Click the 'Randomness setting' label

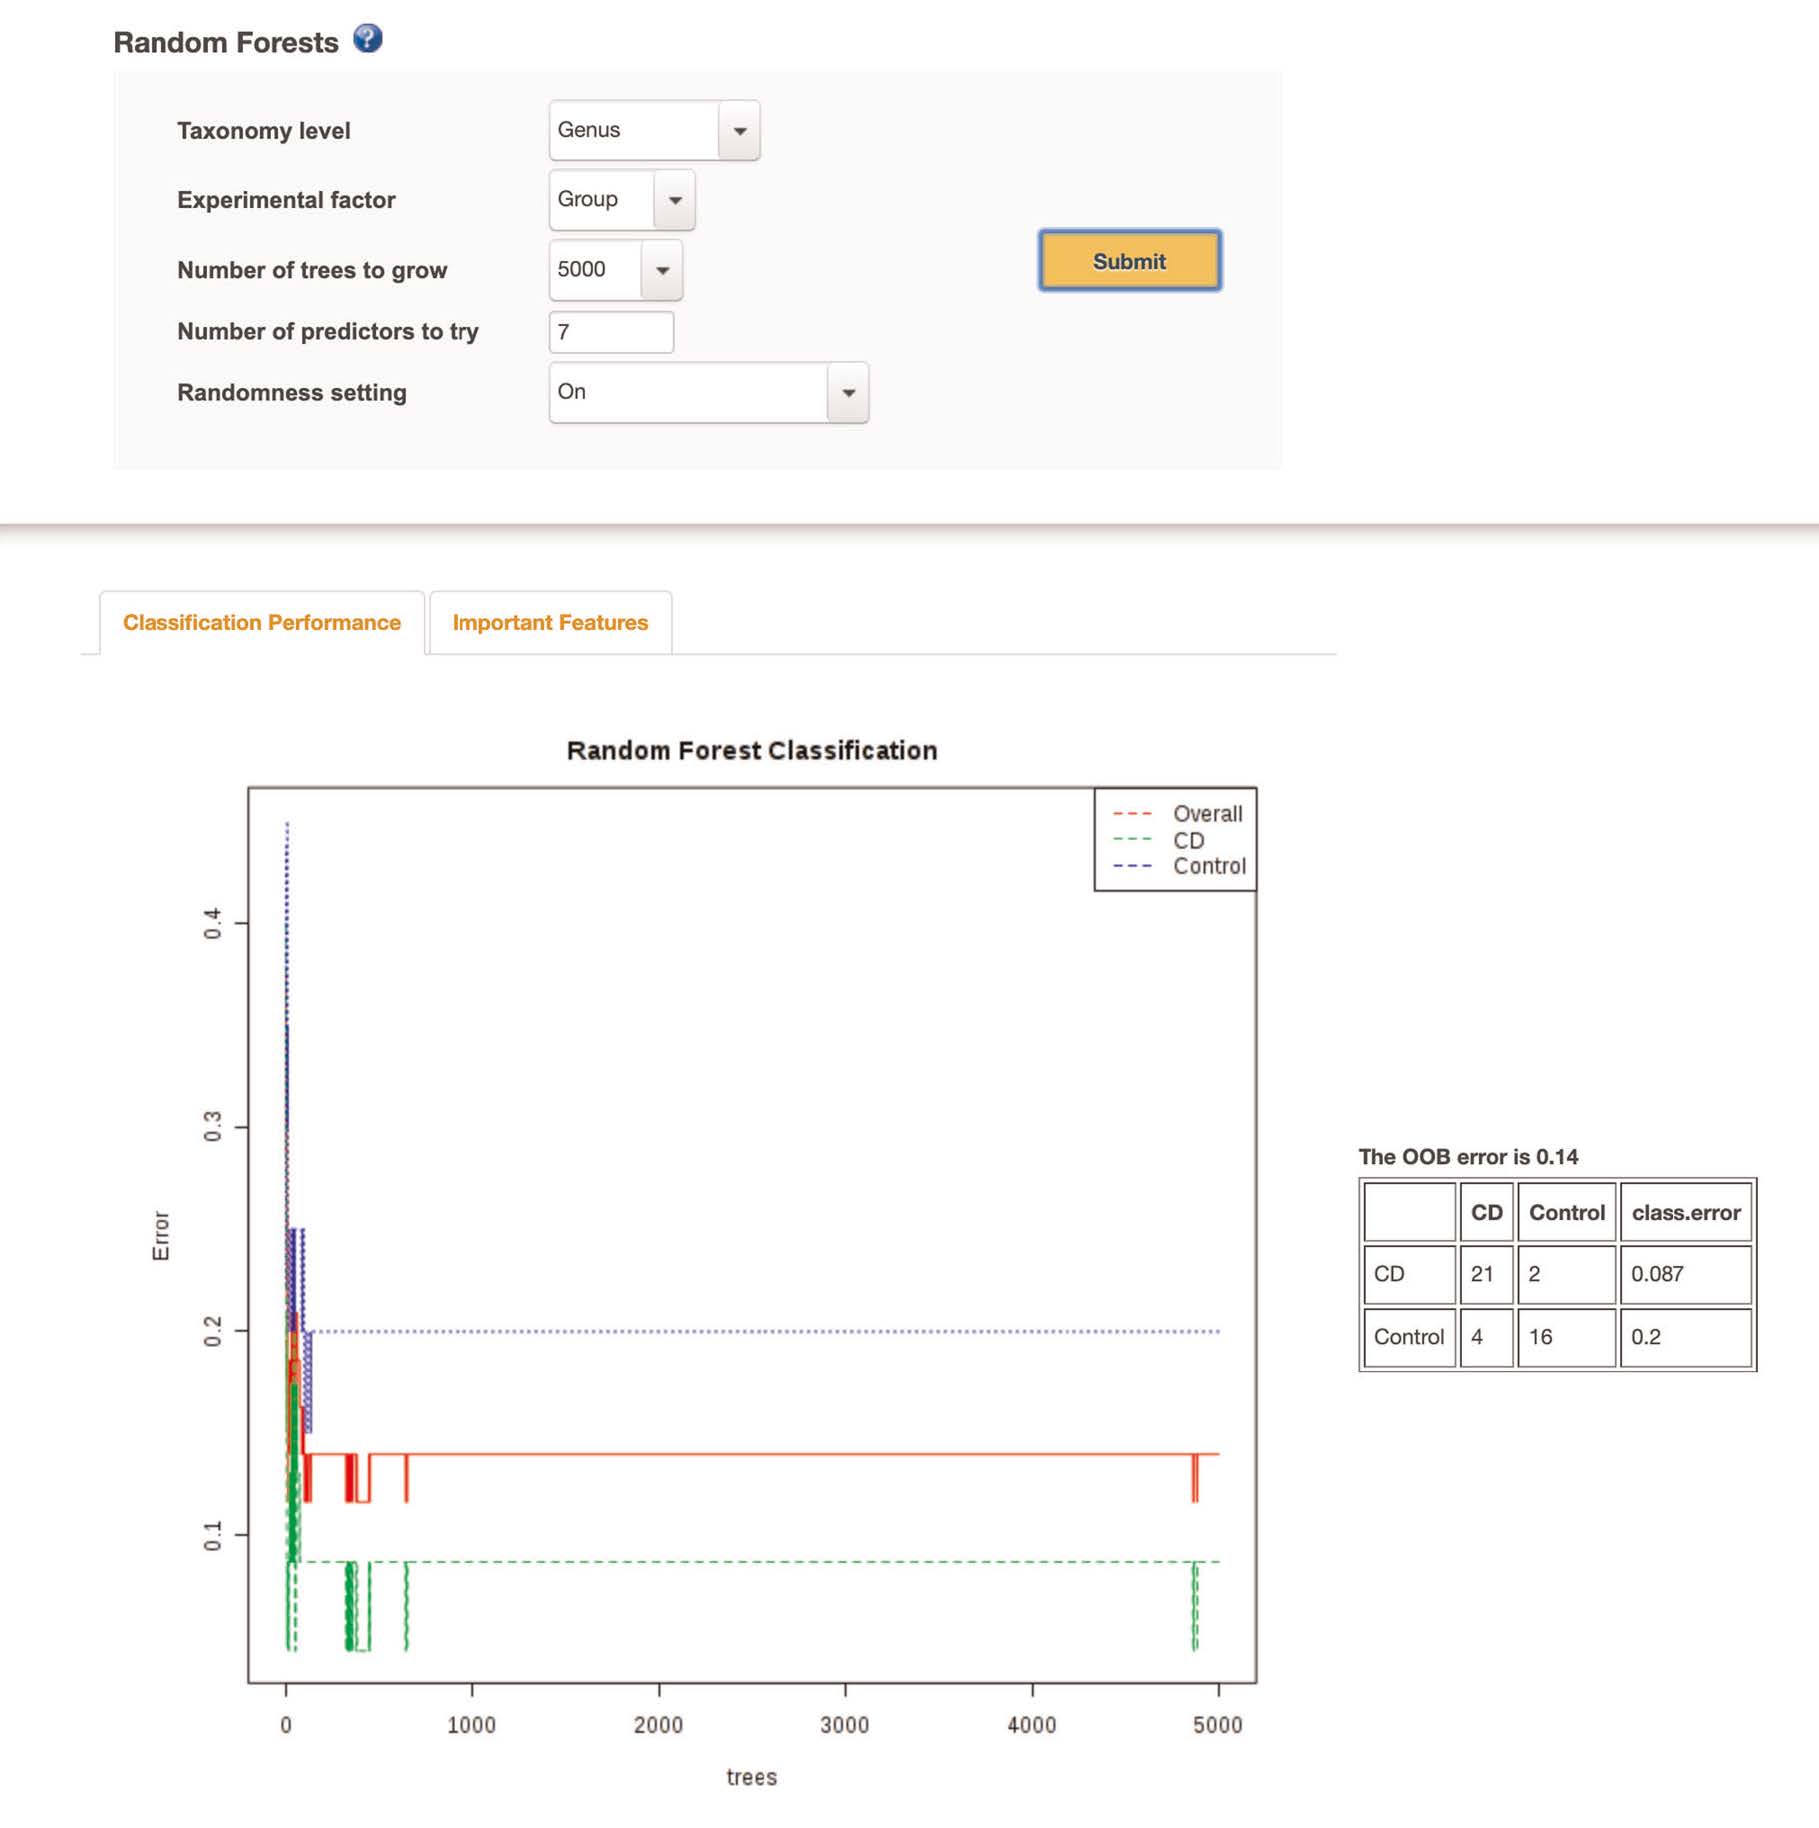(292, 392)
